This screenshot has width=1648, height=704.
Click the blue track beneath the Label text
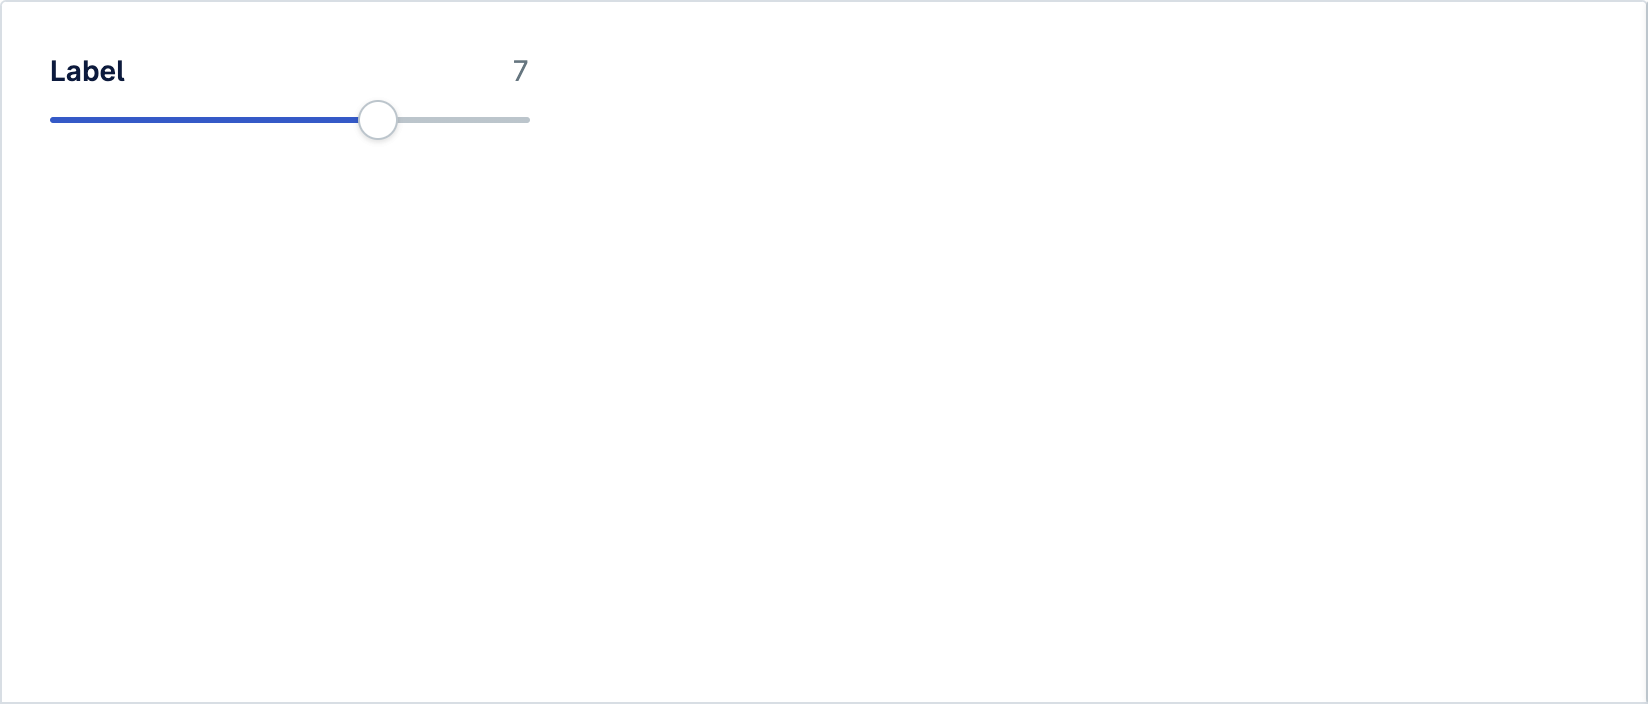(87, 120)
